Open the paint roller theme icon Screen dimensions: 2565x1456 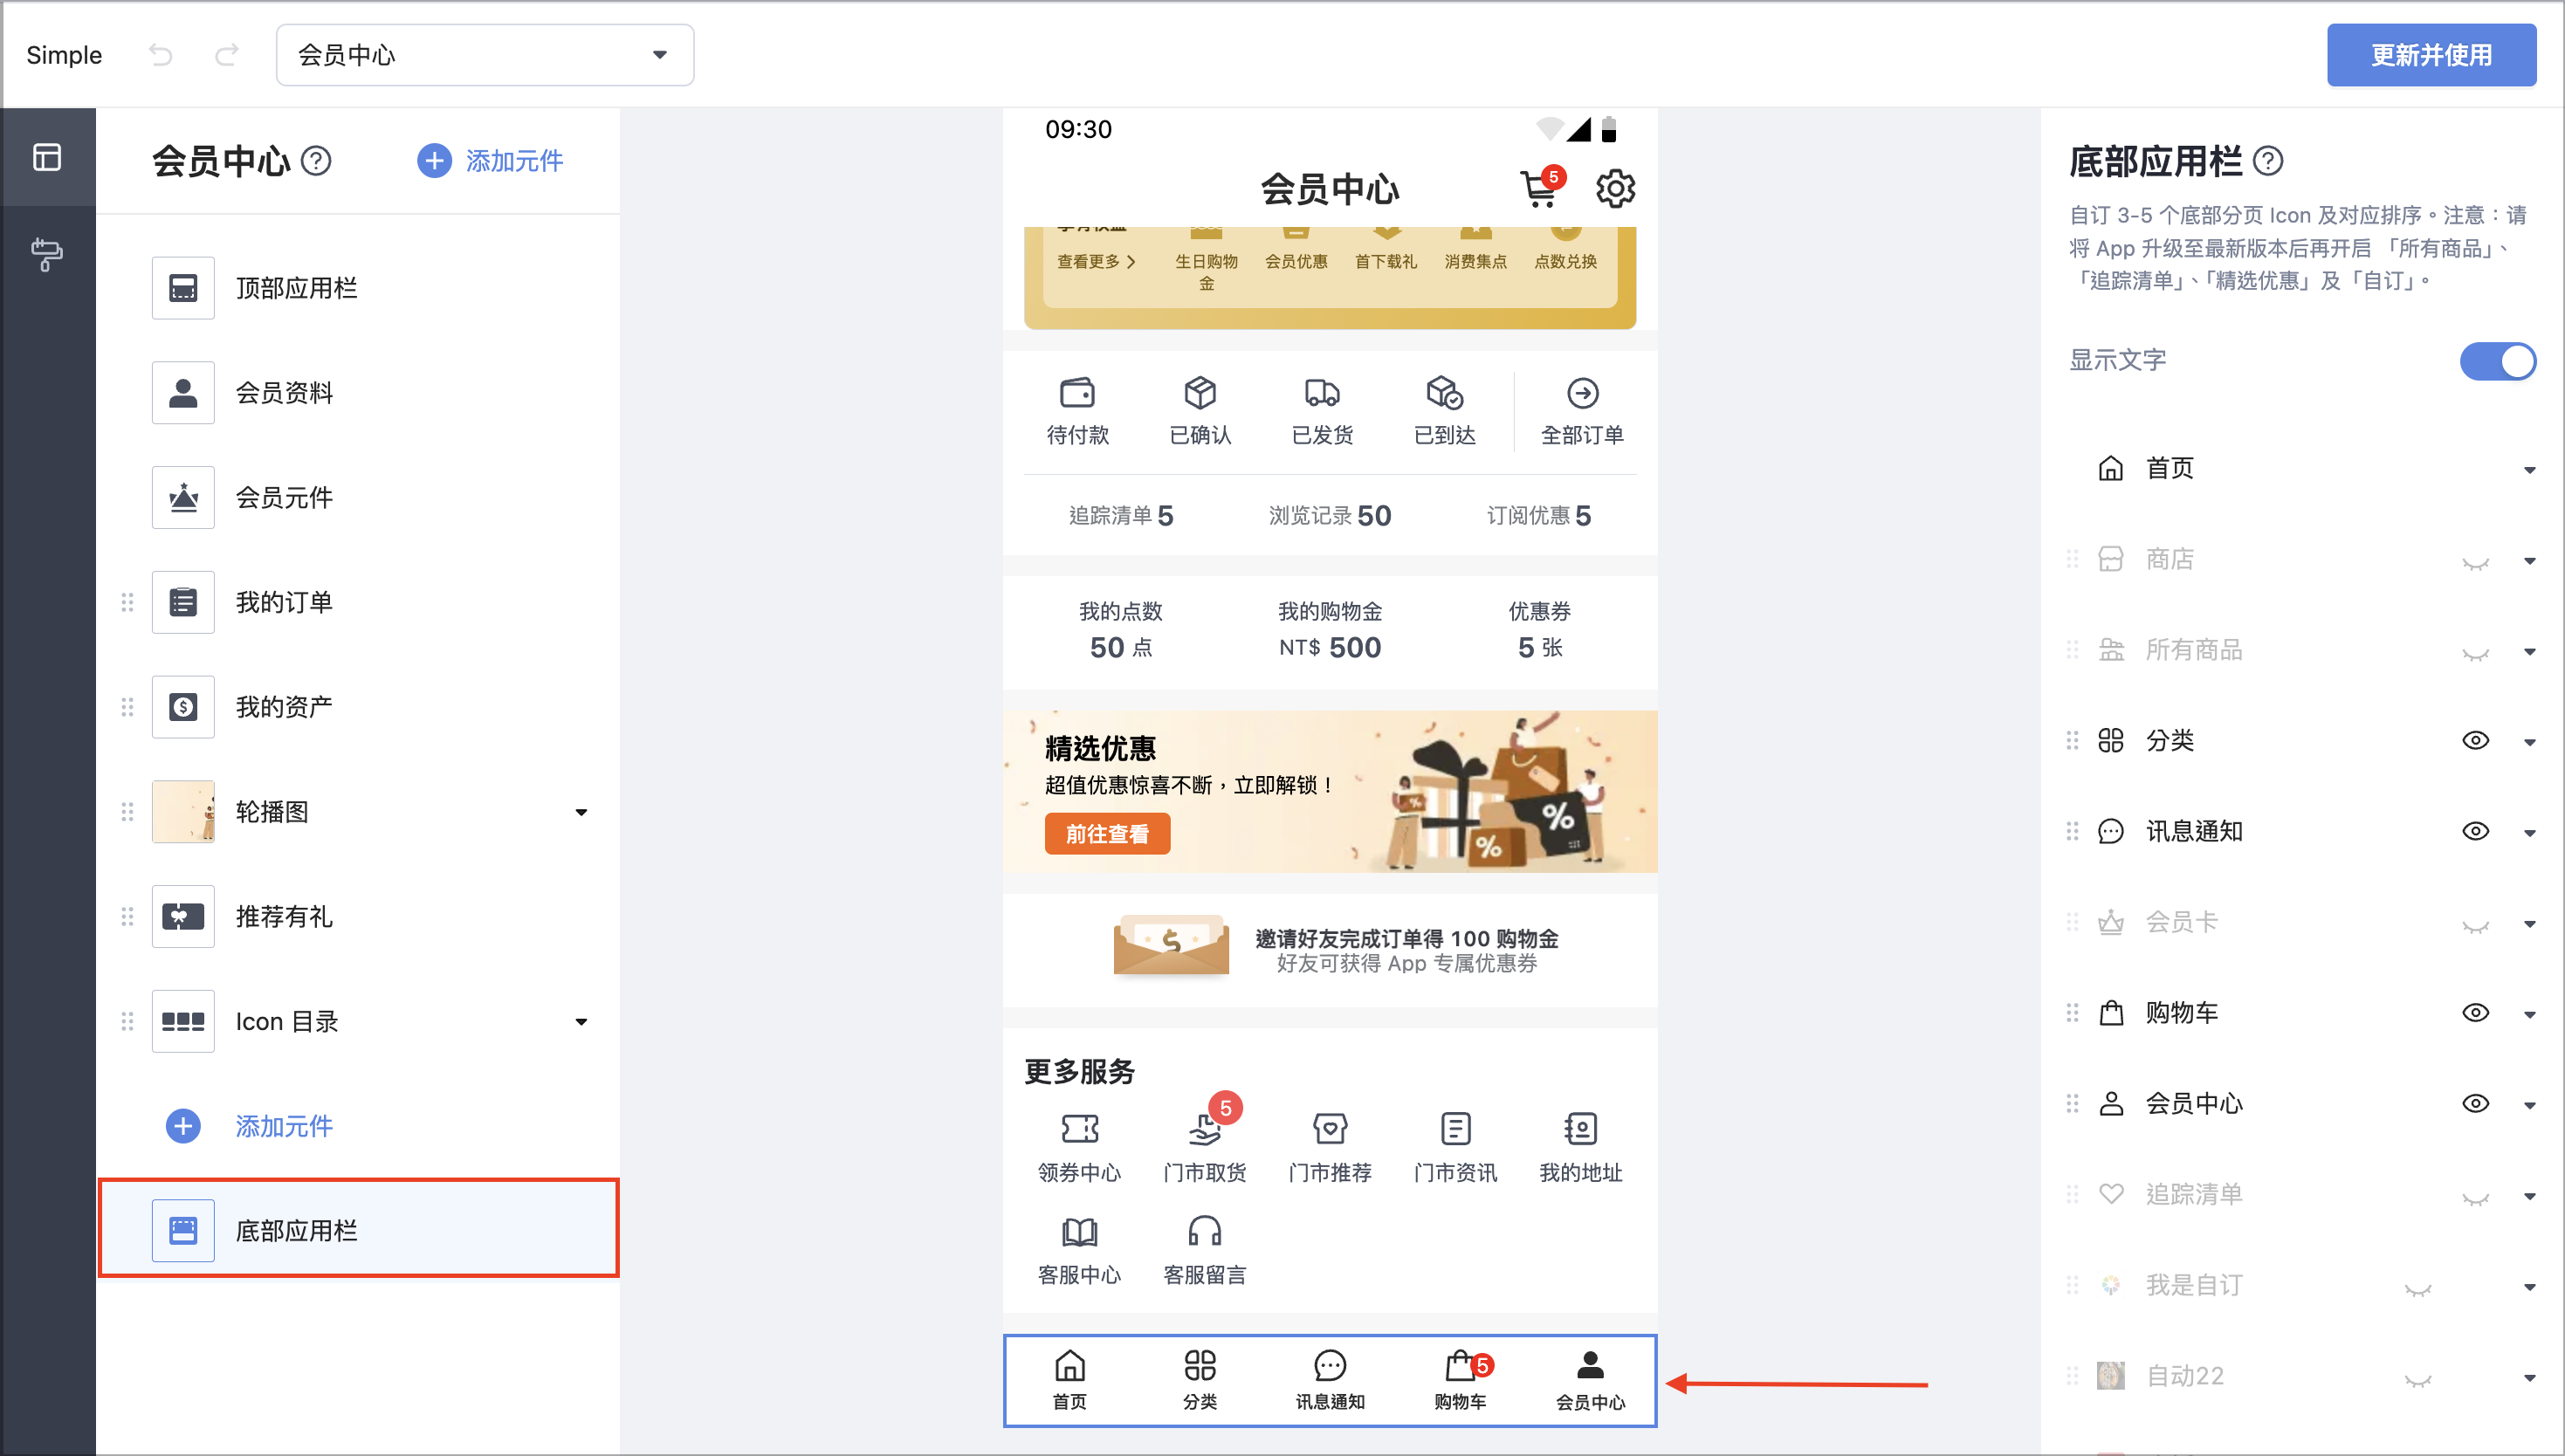(47, 254)
